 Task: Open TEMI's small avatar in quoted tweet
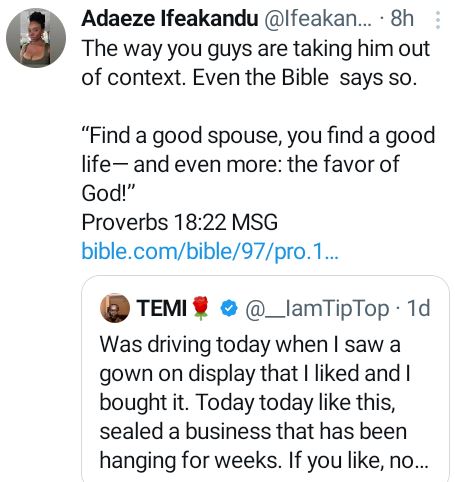coord(115,308)
